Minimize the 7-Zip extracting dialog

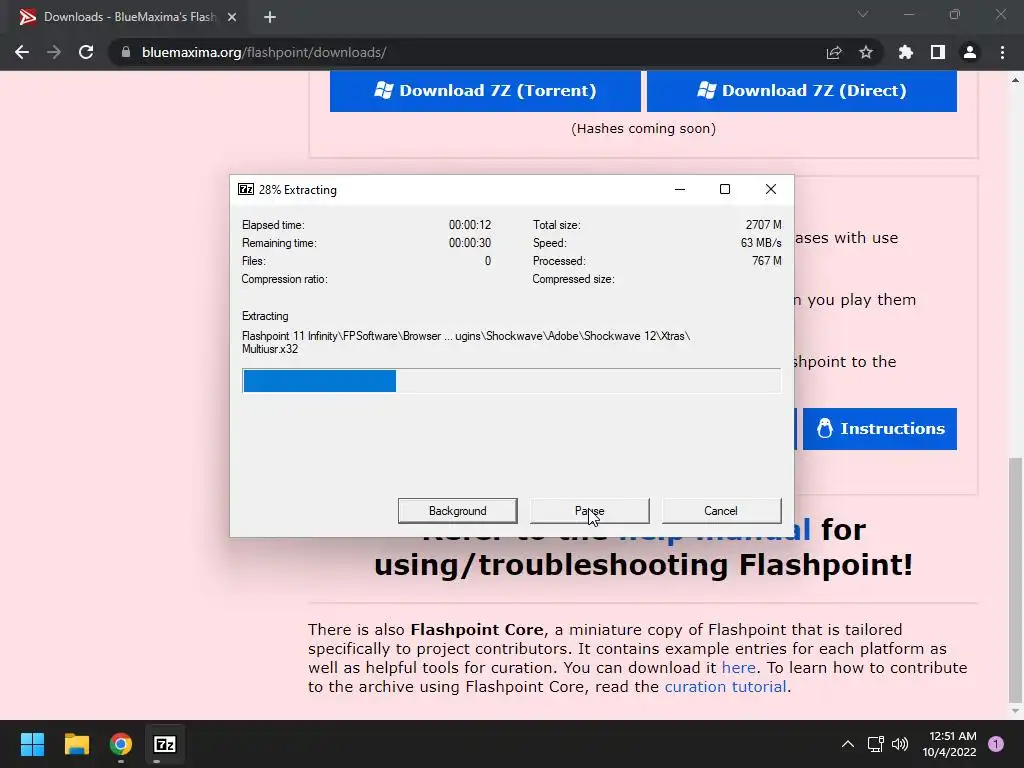point(680,189)
